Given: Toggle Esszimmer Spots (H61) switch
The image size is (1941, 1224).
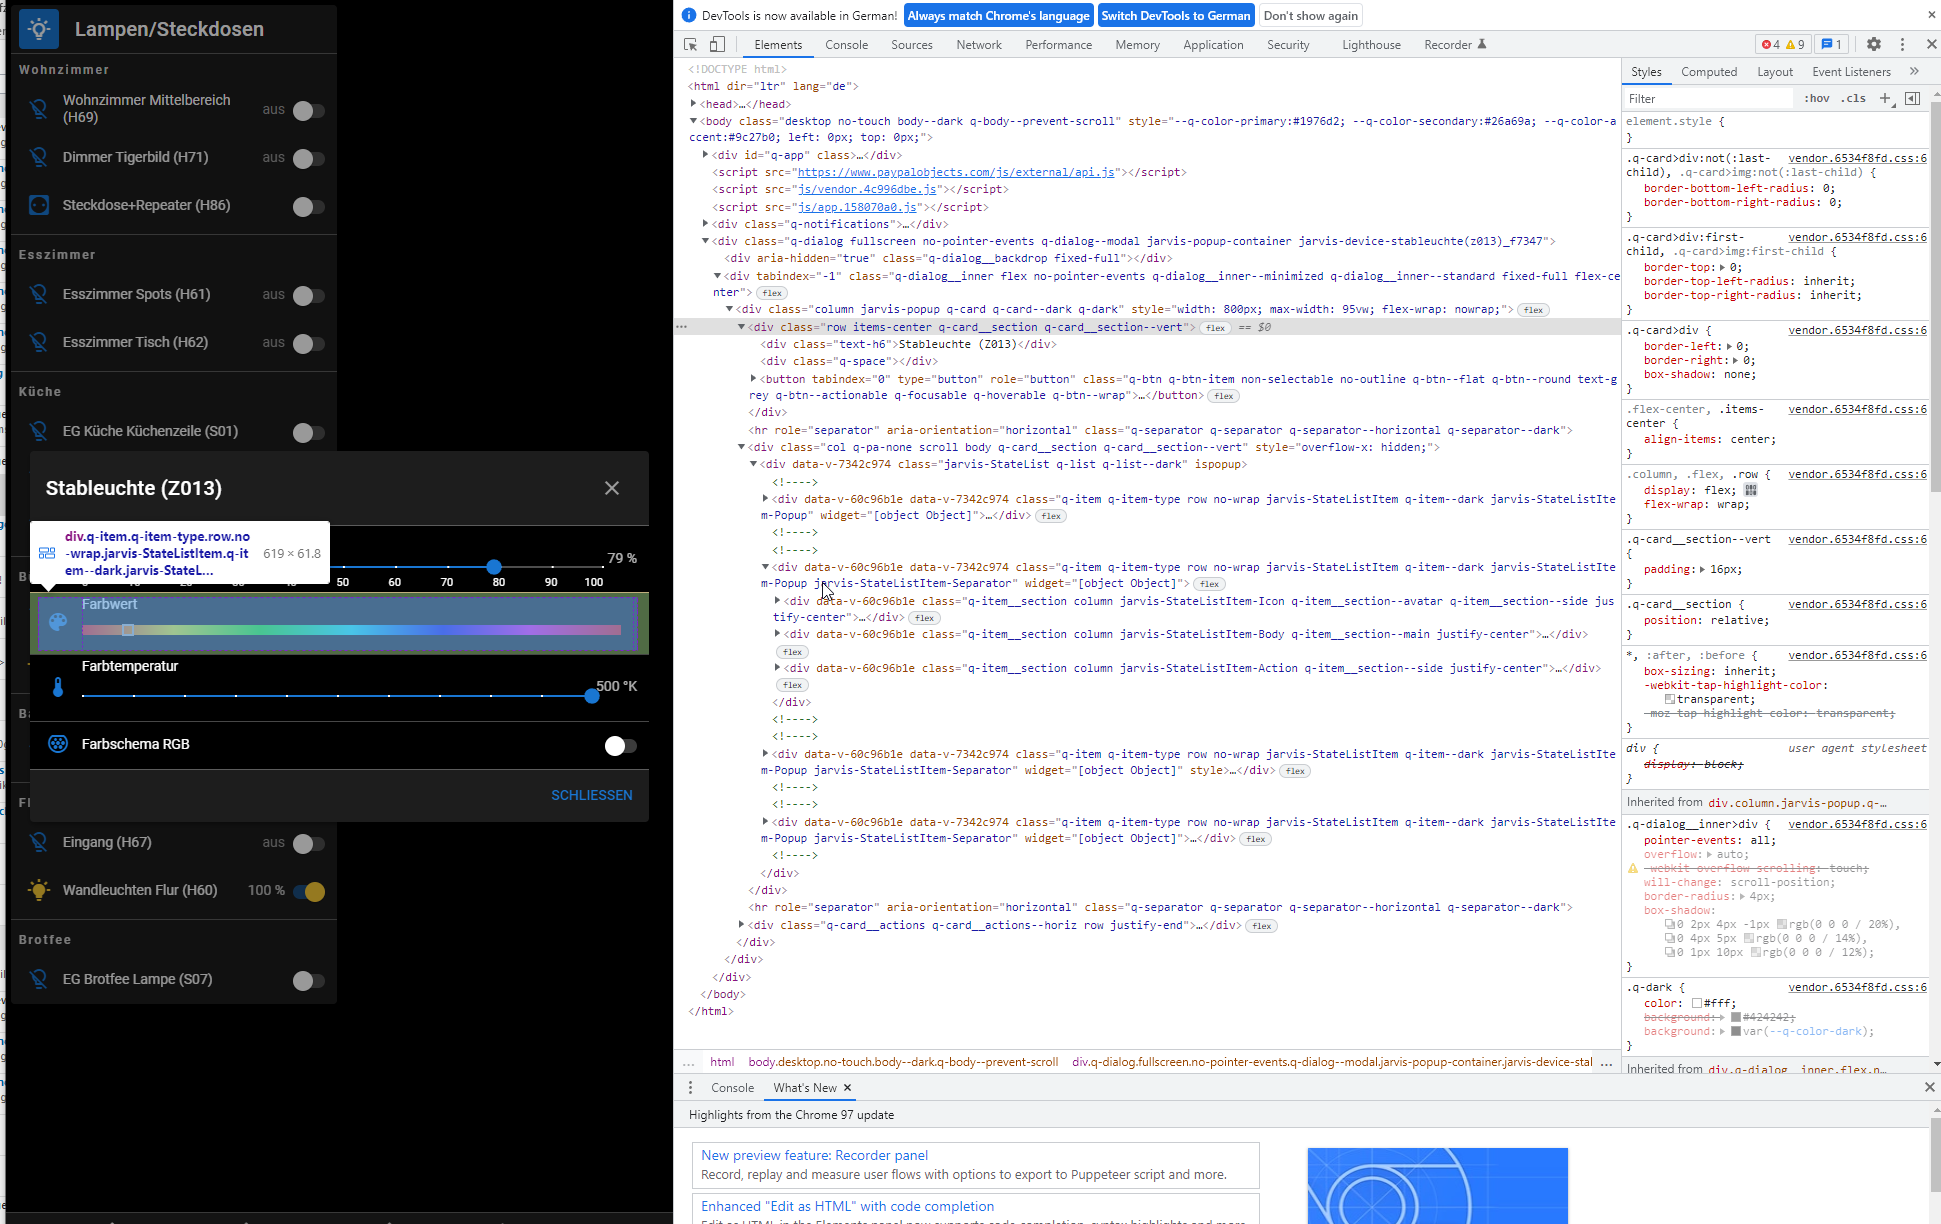Looking at the screenshot, I should click(x=308, y=295).
